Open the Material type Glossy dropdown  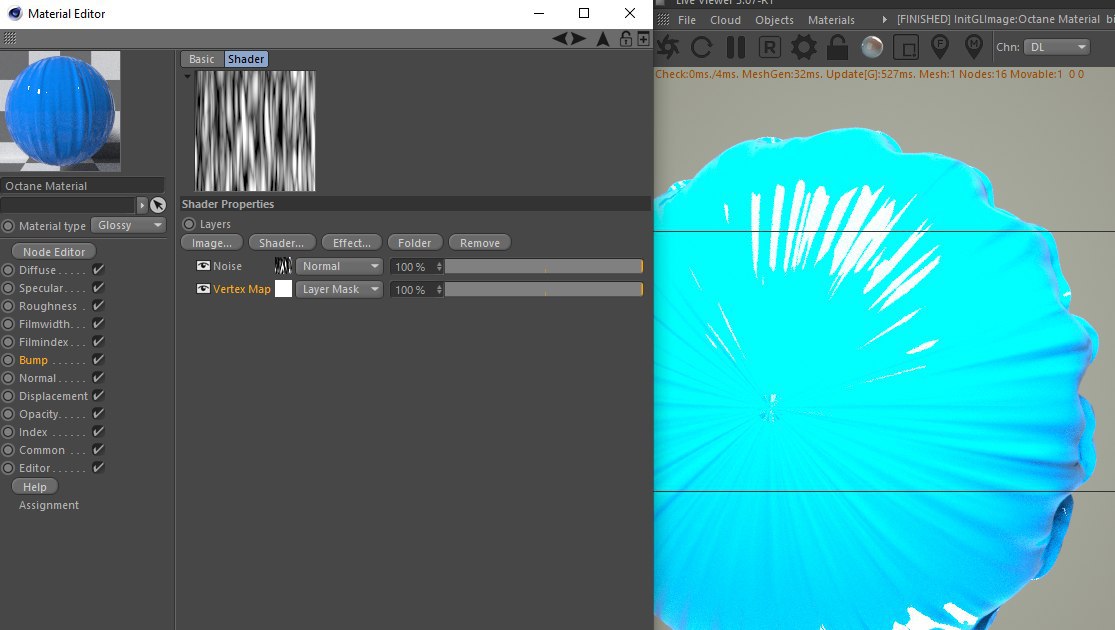129,225
